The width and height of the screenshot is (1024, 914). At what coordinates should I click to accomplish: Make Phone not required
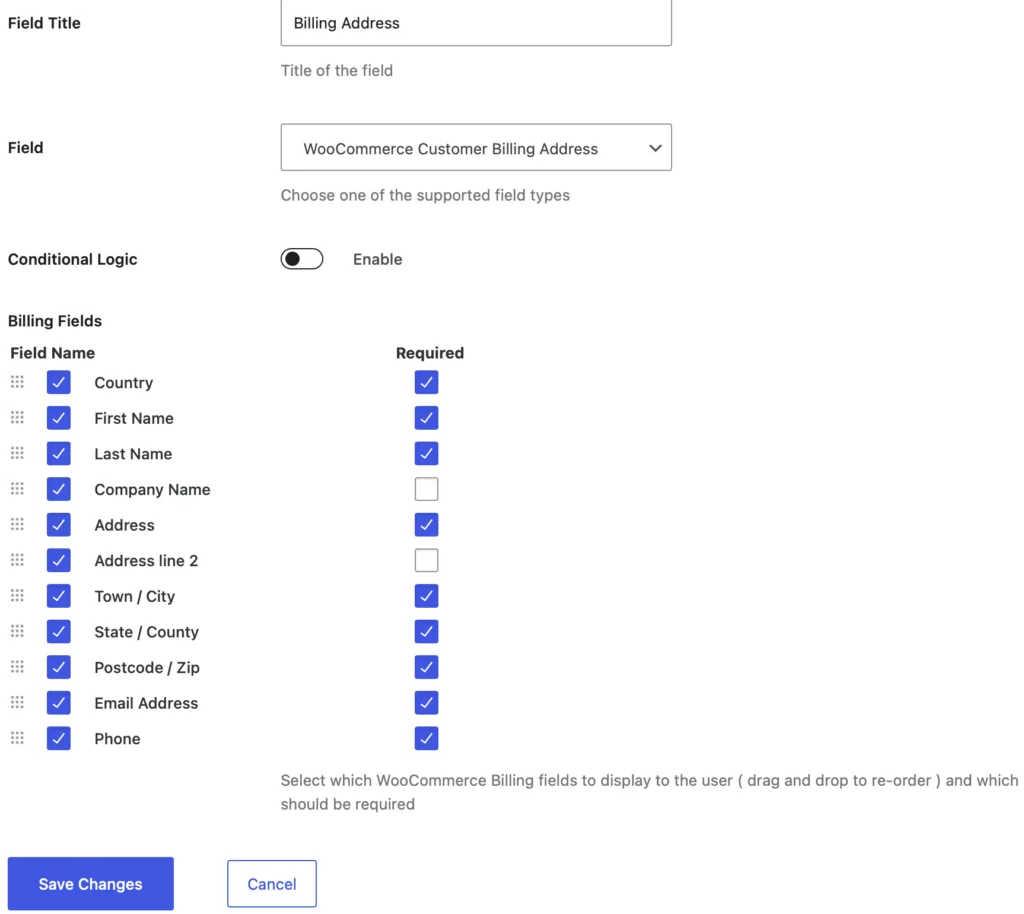tap(426, 738)
